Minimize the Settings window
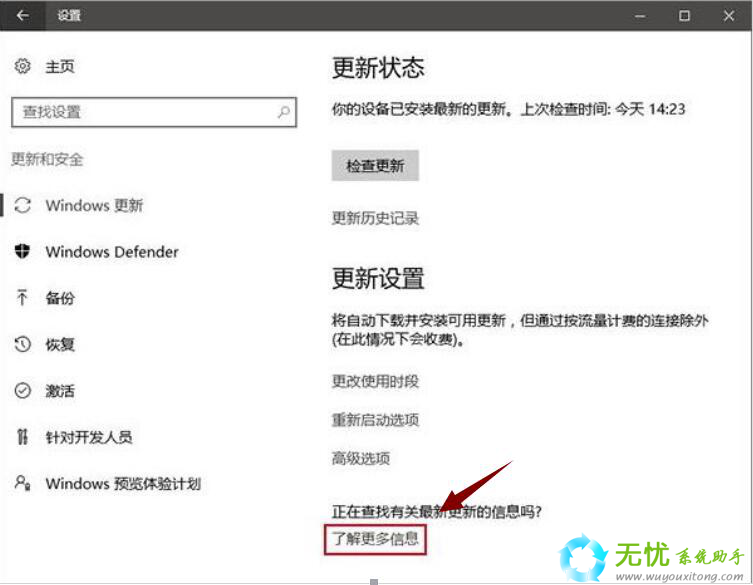Screen dimensions: 753x585 [x=640, y=16]
